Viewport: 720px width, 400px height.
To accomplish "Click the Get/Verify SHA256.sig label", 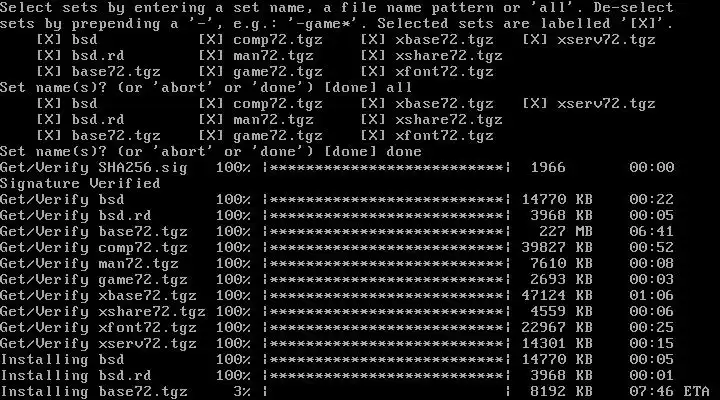I will [x=94, y=168].
